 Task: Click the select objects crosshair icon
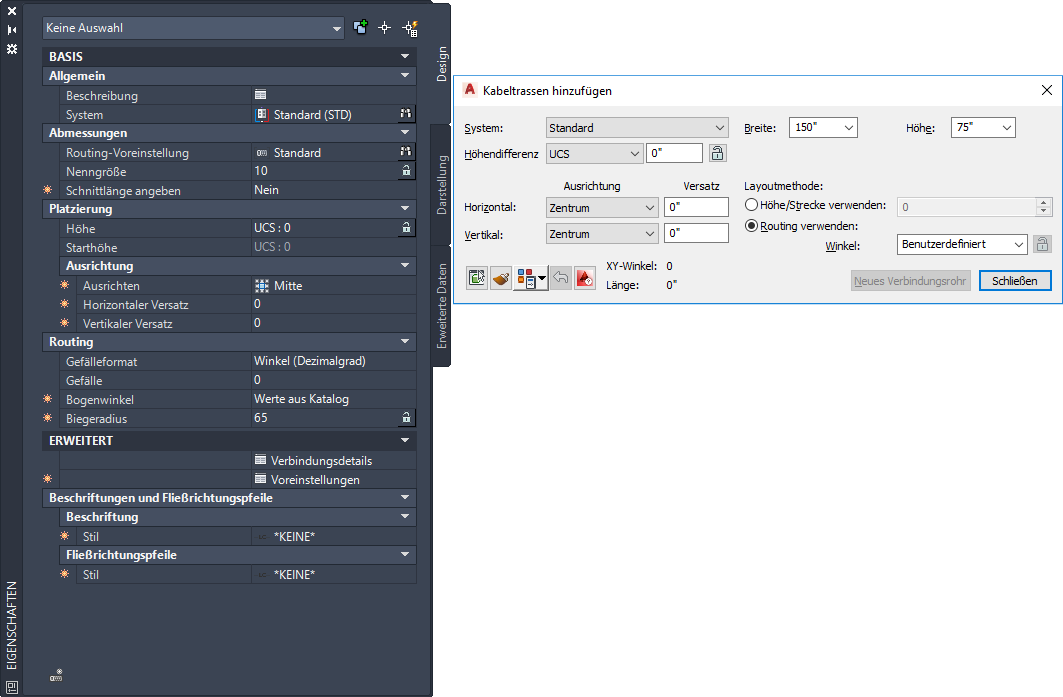[384, 28]
